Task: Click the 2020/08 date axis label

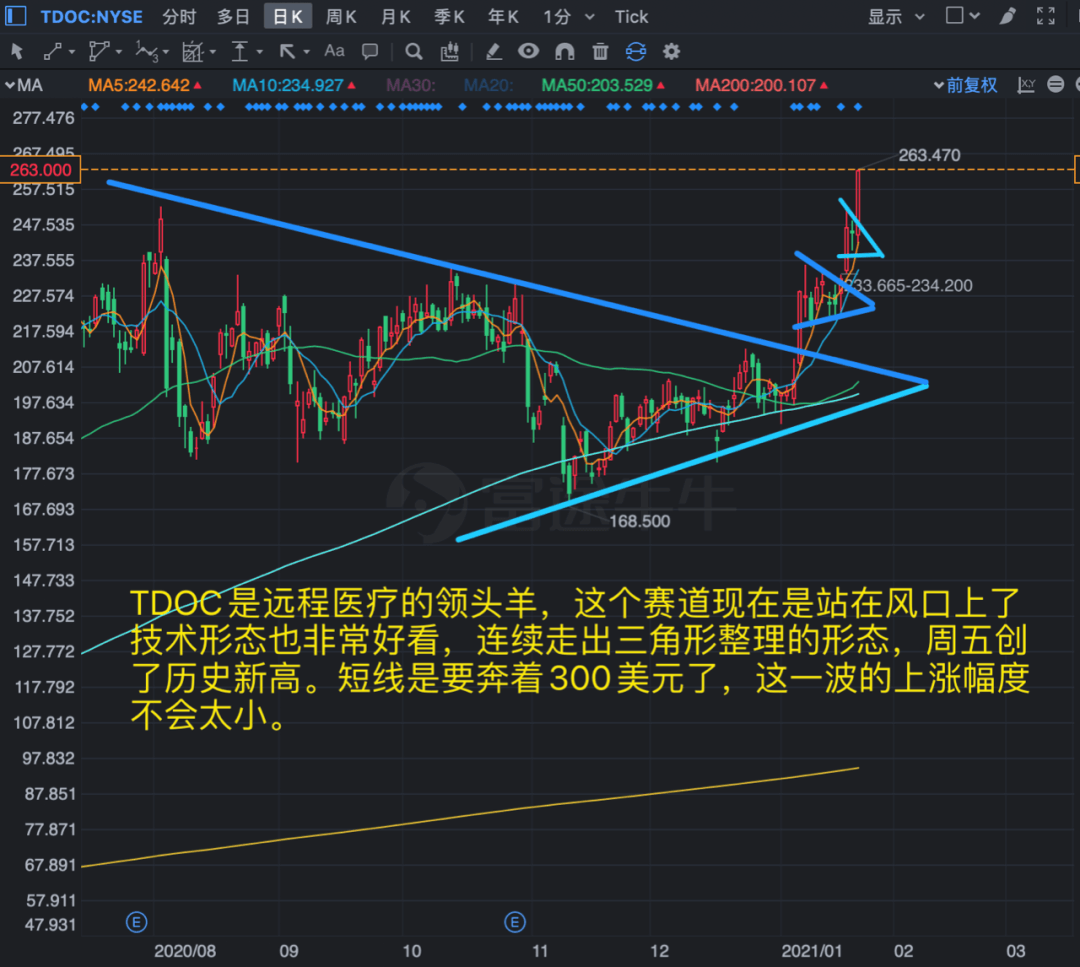Action: pyautogui.click(x=185, y=951)
